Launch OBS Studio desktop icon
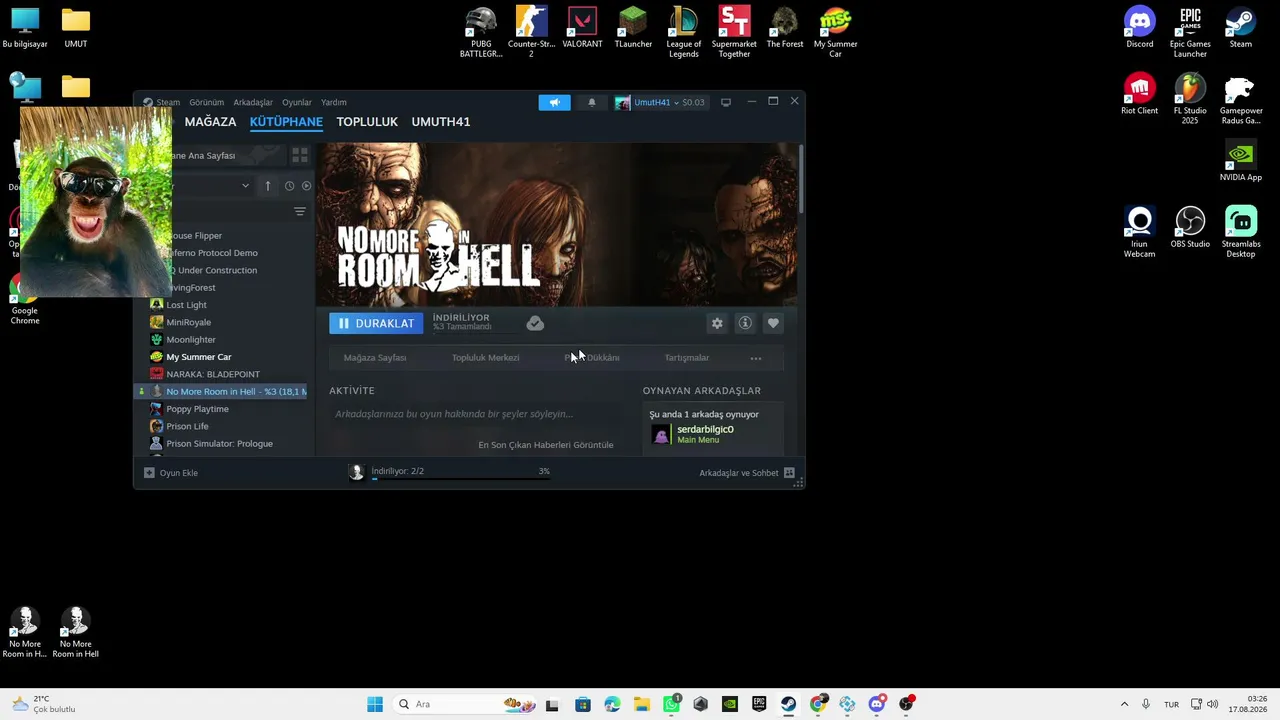 [1190, 227]
